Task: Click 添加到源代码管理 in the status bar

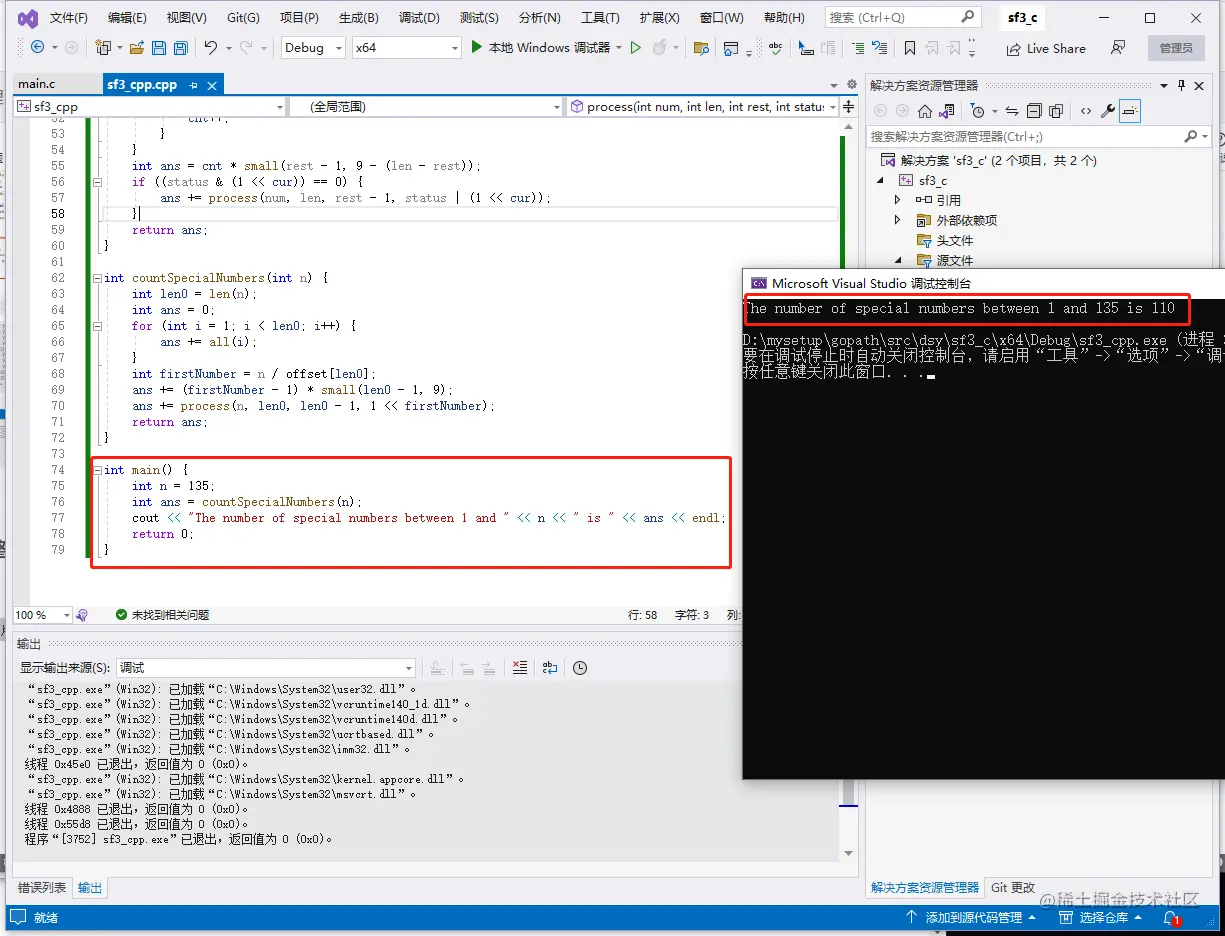Action: [972, 917]
